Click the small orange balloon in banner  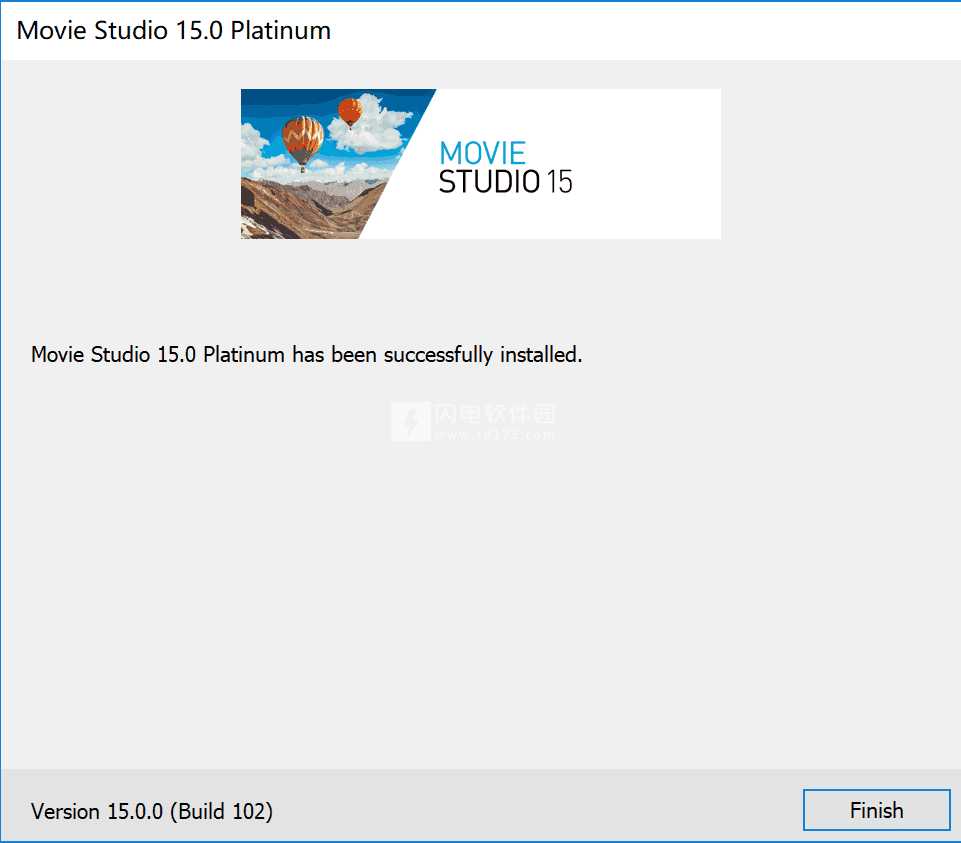point(350,112)
